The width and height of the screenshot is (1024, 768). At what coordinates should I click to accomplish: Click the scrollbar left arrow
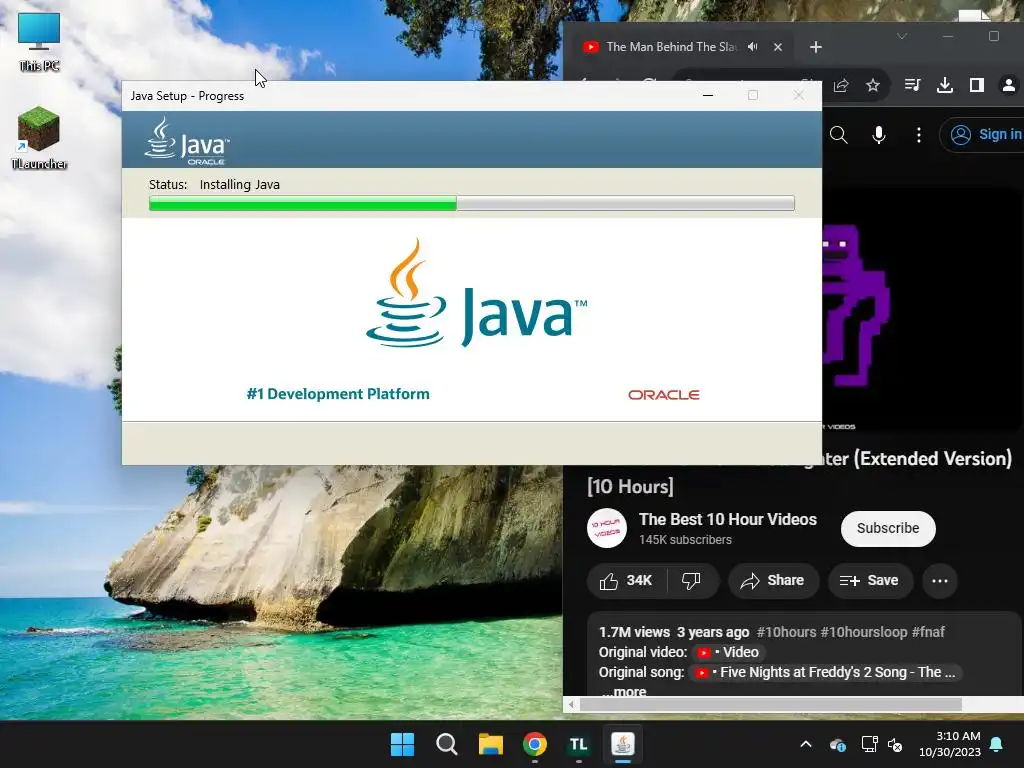pos(571,705)
